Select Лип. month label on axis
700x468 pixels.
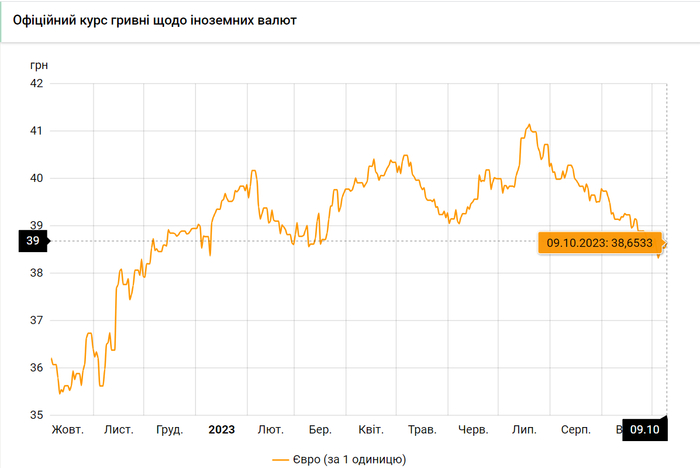[x=524, y=429]
